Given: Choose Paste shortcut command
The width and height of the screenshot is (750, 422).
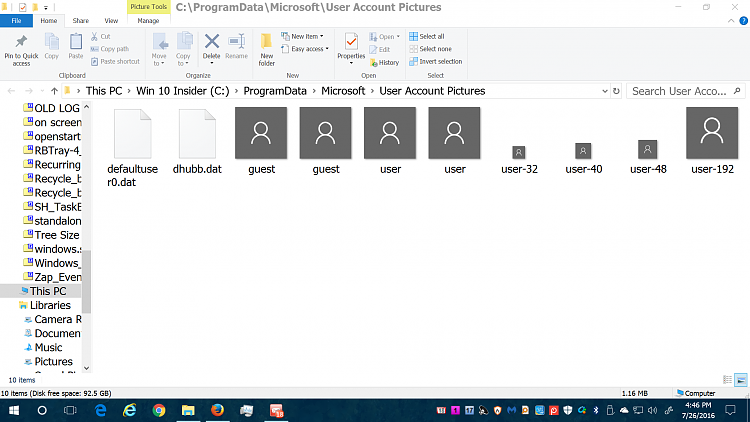Looking at the screenshot, I should pyautogui.click(x=115, y=61).
